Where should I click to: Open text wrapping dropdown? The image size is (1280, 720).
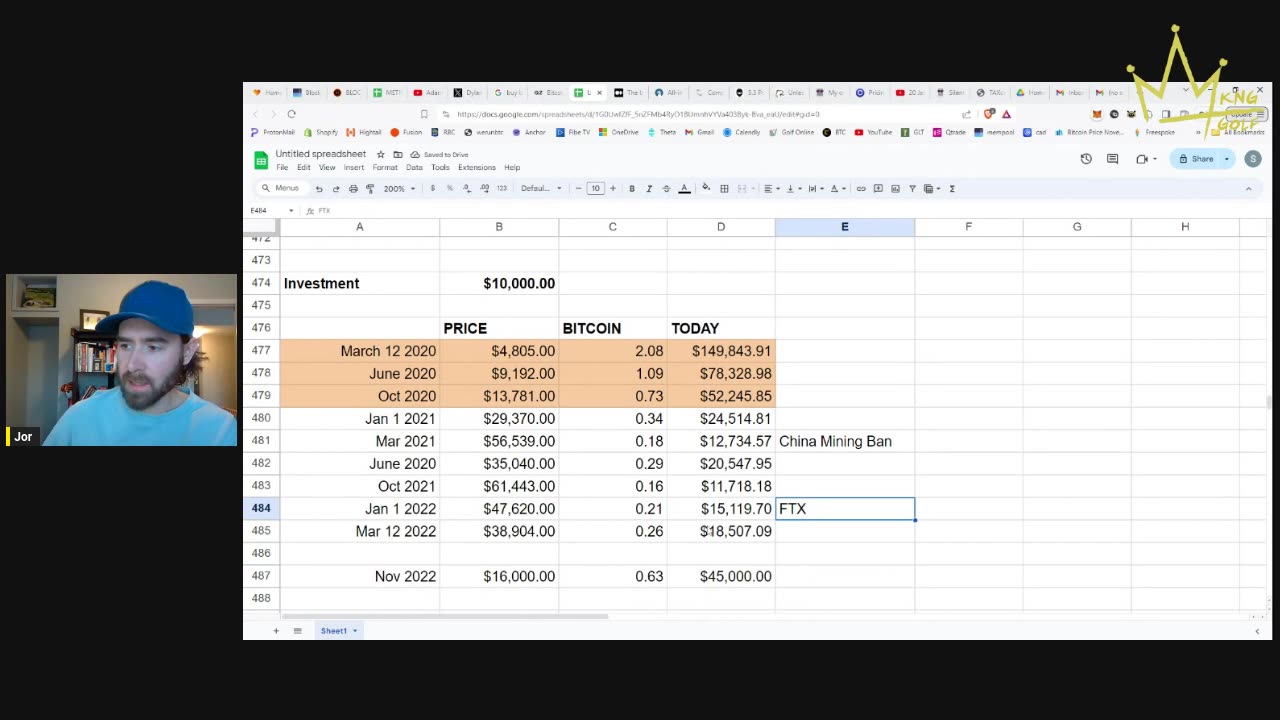814,188
